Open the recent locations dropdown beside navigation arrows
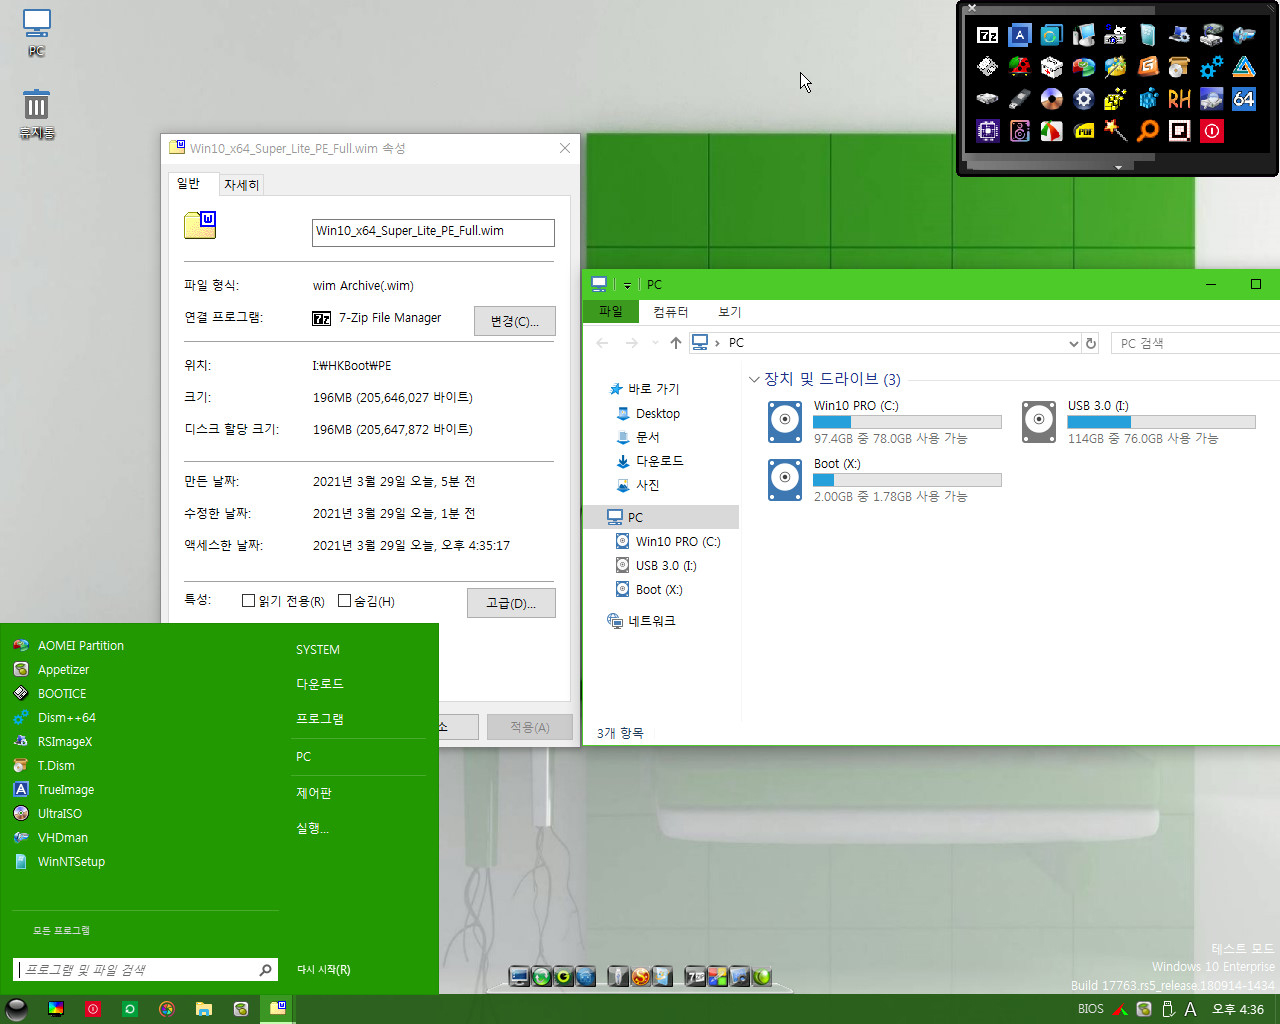This screenshot has width=1280, height=1024. [x=655, y=343]
